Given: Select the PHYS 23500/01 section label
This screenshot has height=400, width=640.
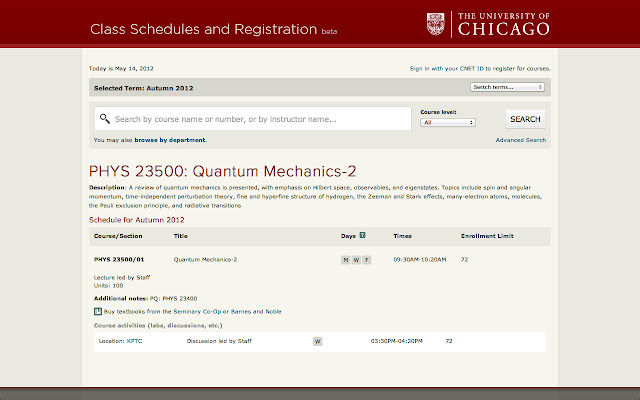Looking at the screenshot, I should (119, 260).
